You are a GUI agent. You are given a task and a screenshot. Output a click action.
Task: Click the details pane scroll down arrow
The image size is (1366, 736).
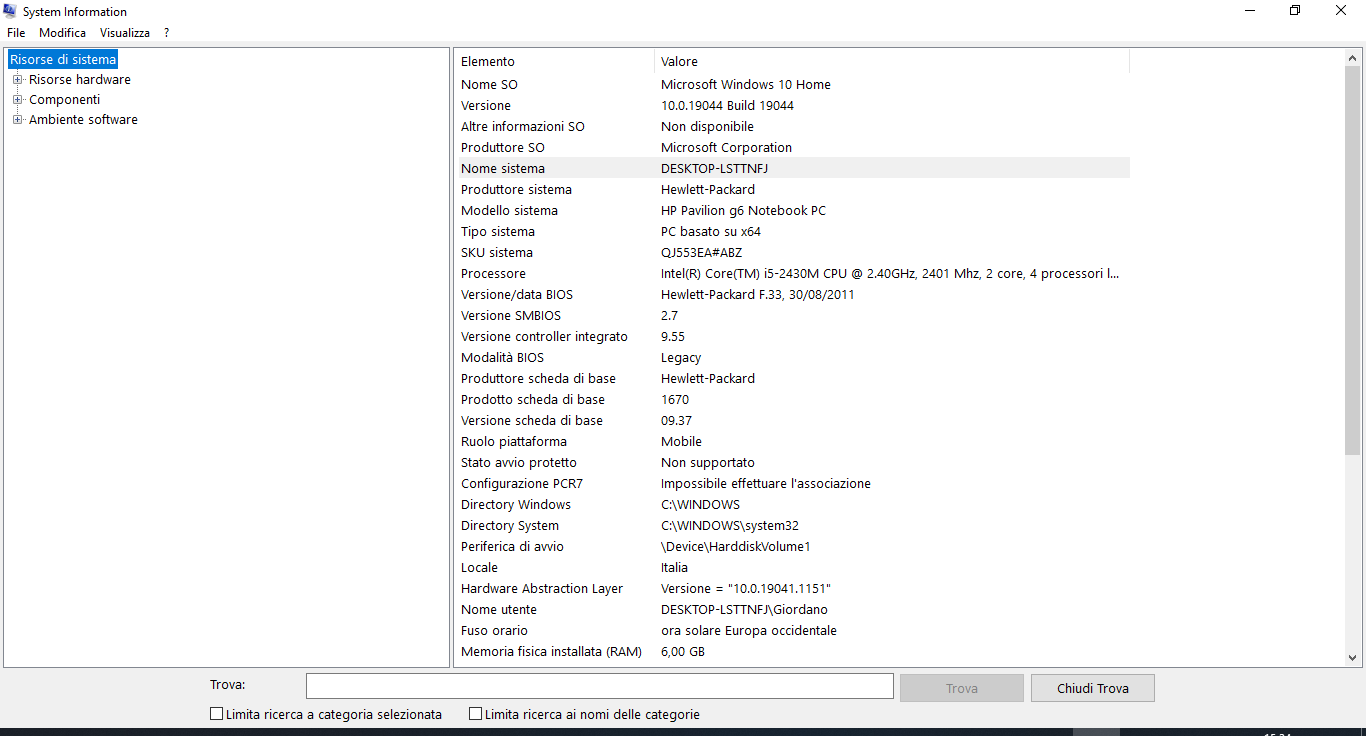coord(1353,658)
